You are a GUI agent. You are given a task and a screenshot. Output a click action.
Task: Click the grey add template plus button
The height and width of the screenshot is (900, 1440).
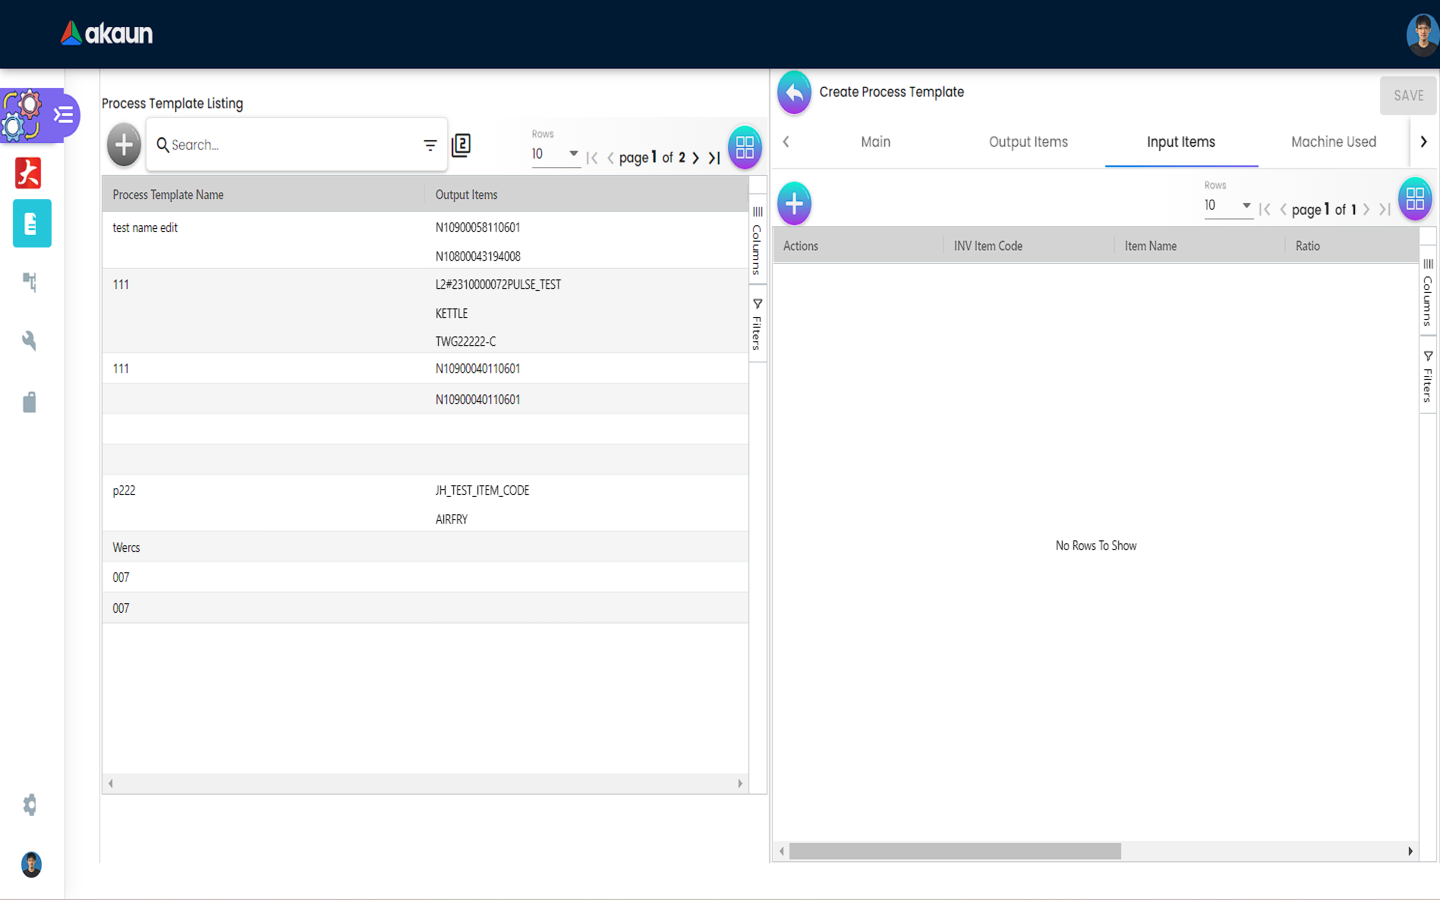coord(124,145)
